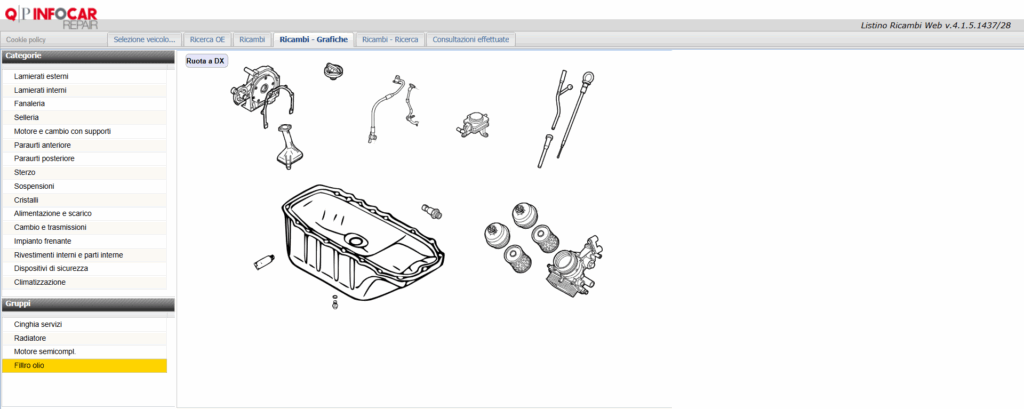Select Lamierati interni category
Viewport: 1024px width, 409px height.
click(x=84, y=90)
